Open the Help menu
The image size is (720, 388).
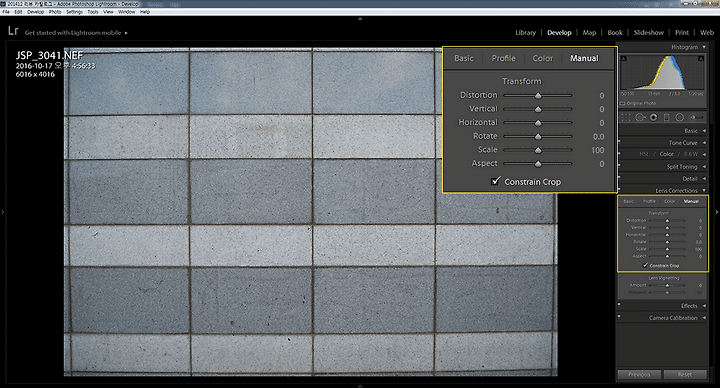145,12
